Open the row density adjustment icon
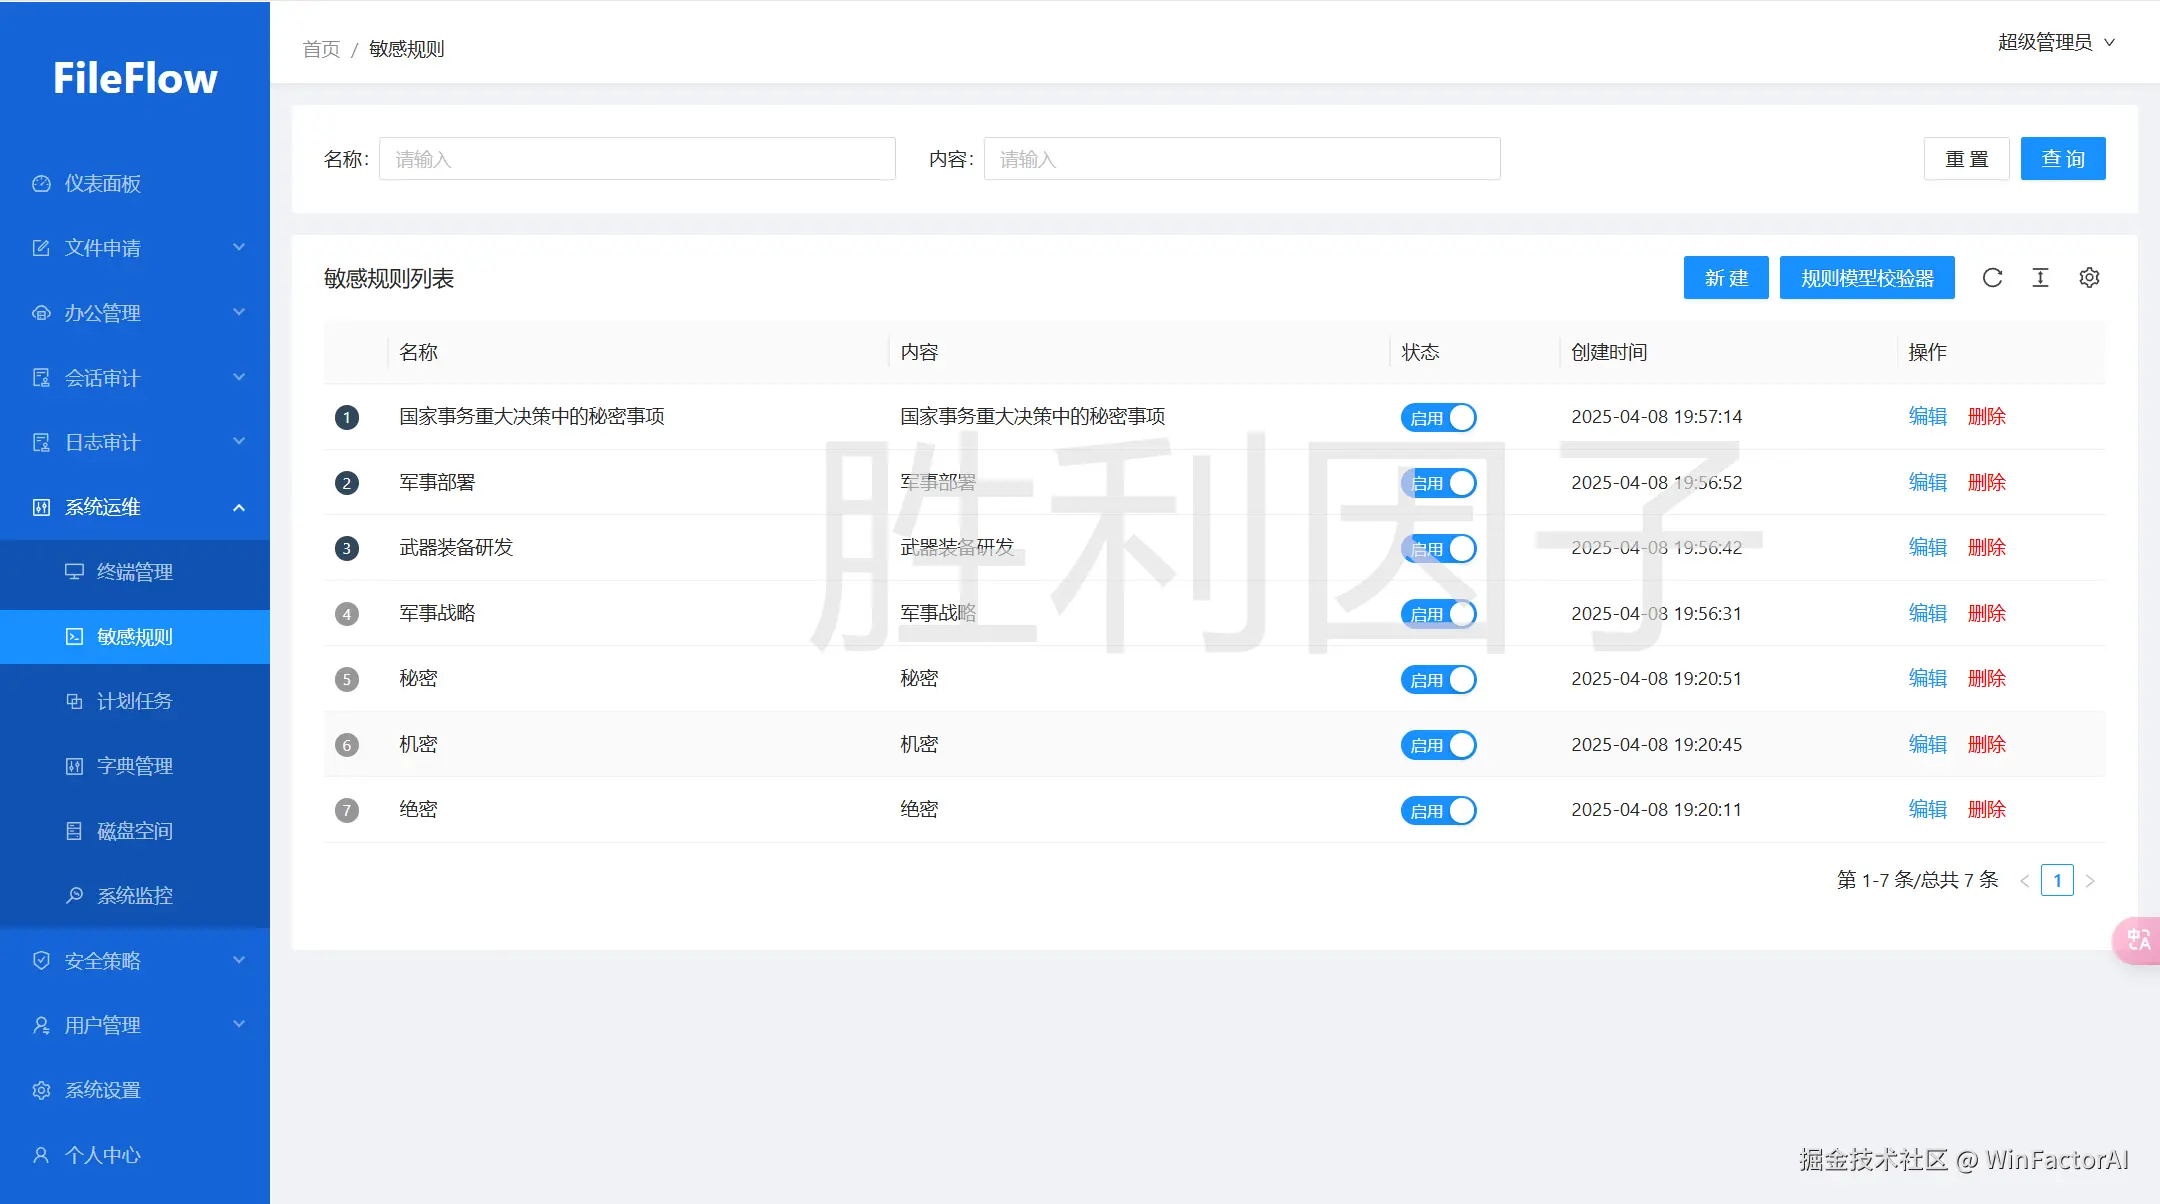2160x1204 pixels. click(2040, 278)
